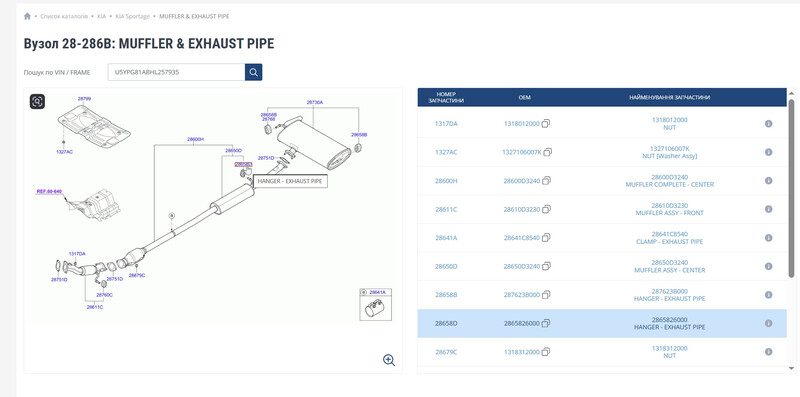Viewport: 800px width, 397px height.
Task: Copy OEM number 28641C8540
Action: pyautogui.click(x=546, y=238)
